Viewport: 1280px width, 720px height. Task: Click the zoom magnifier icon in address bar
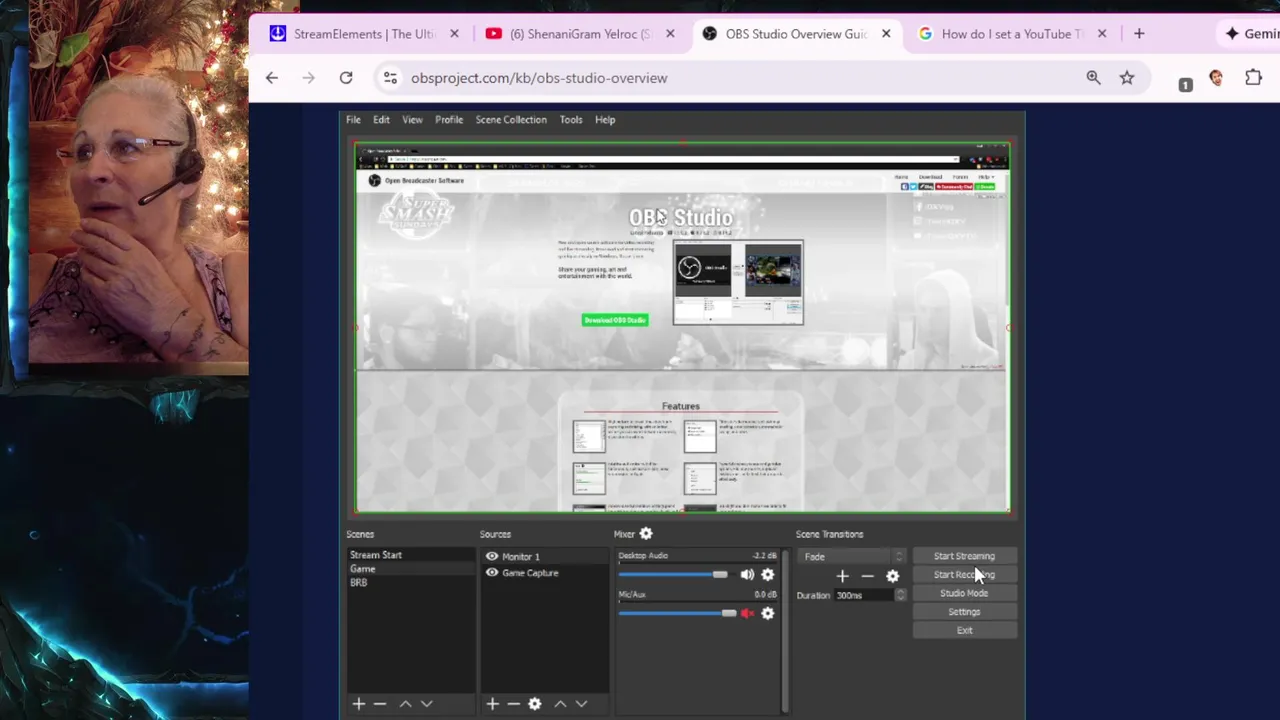[x=1093, y=78]
